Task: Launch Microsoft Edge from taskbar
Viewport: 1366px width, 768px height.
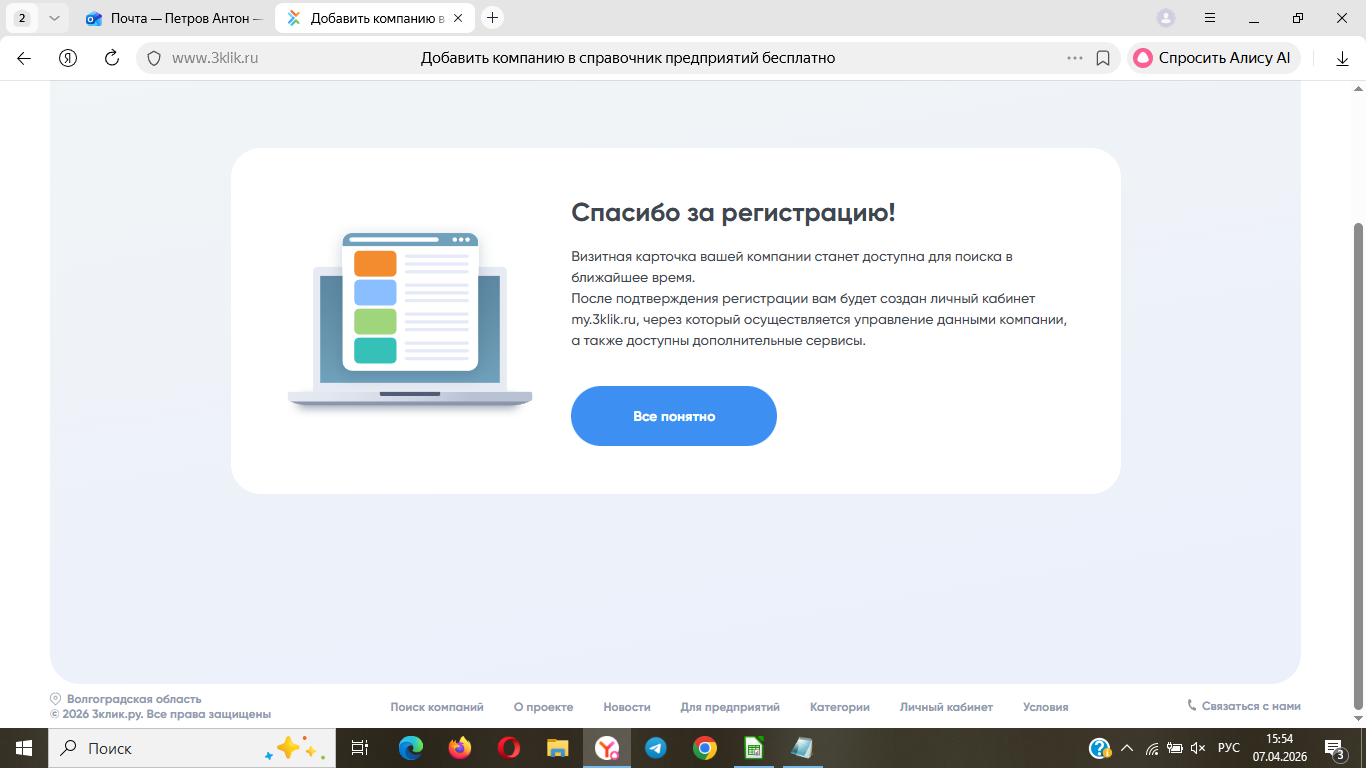Action: pyautogui.click(x=411, y=748)
